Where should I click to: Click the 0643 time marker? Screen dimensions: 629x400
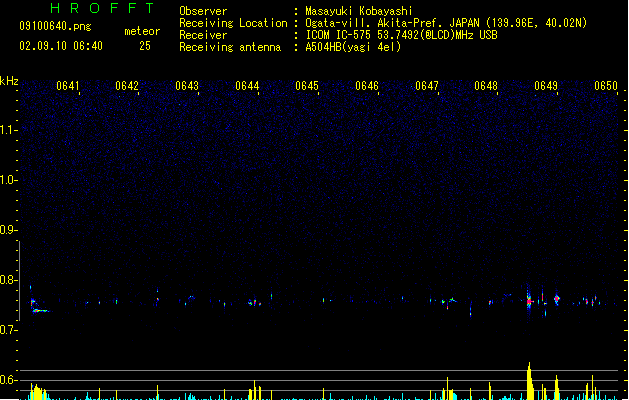pyautogui.click(x=187, y=86)
